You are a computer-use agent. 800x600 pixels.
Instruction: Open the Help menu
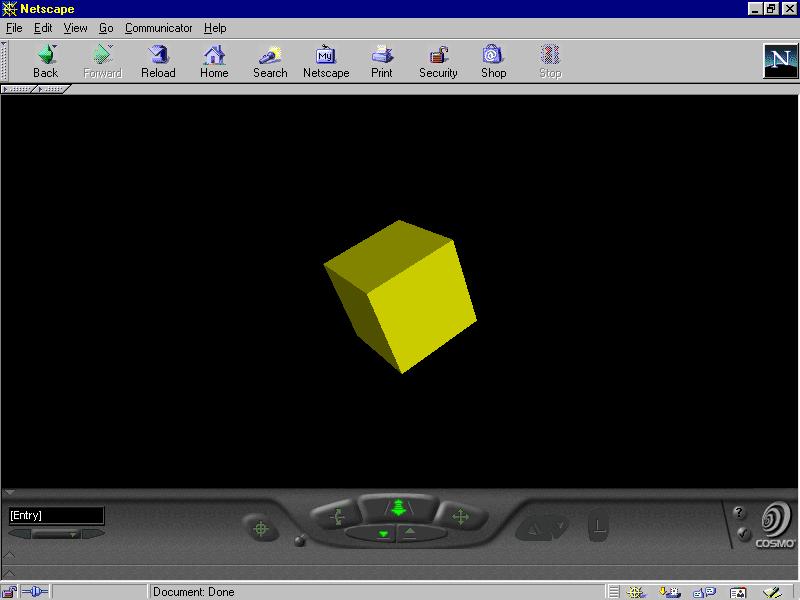click(x=215, y=28)
